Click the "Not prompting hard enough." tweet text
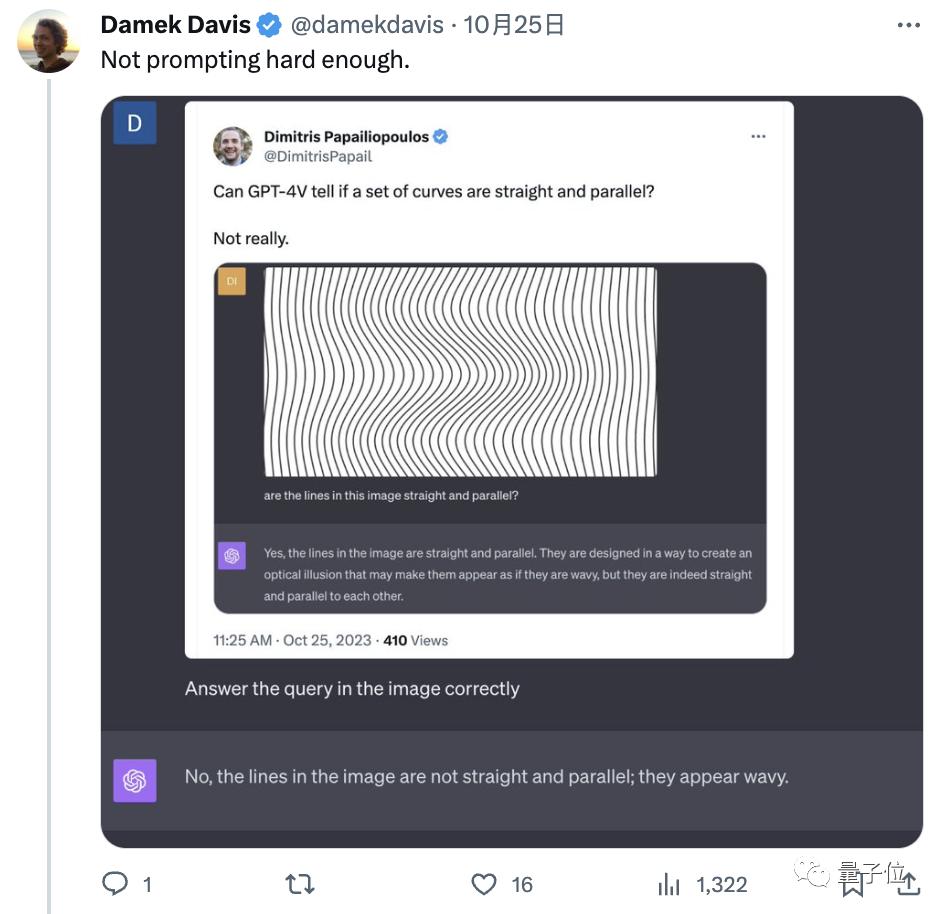 pos(255,60)
